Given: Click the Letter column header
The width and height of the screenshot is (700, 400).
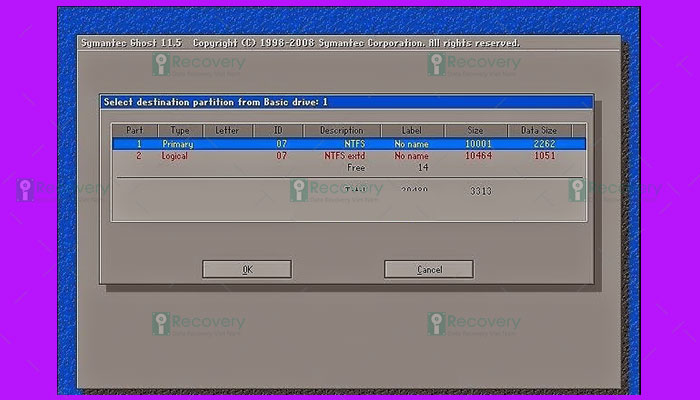Looking at the screenshot, I should coord(228,130).
